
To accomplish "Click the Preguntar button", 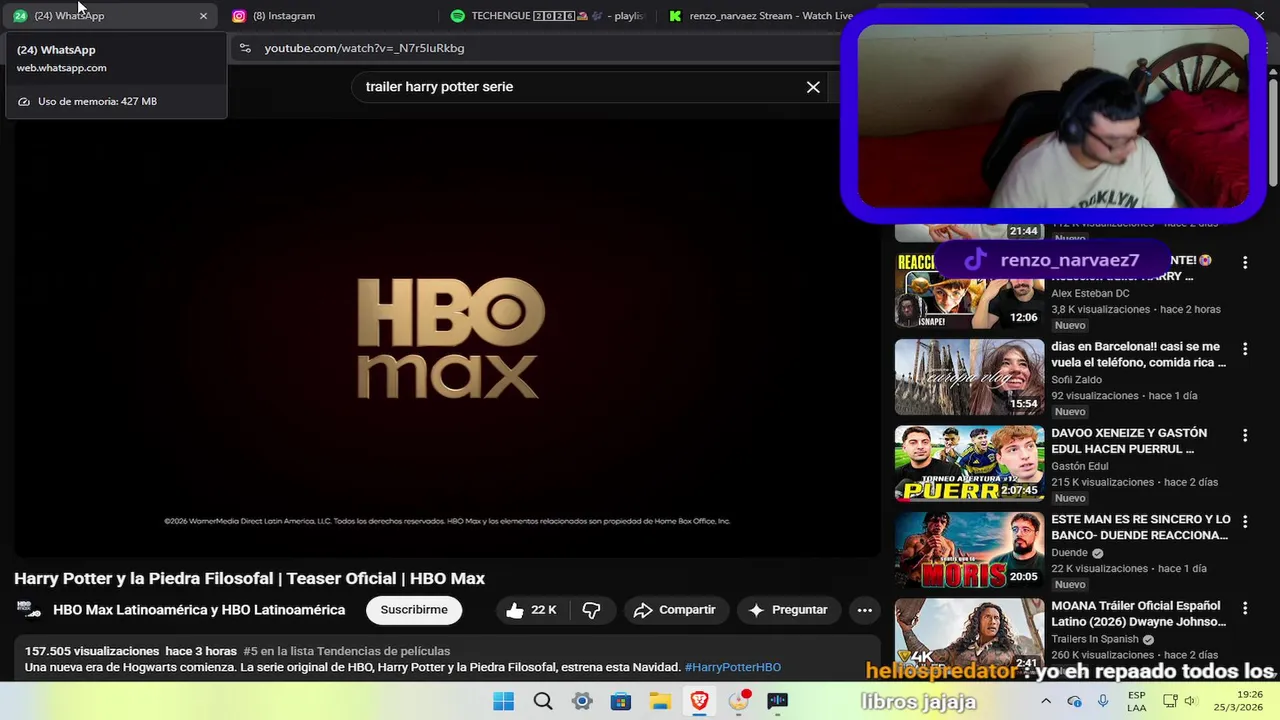I will (x=788, y=610).
